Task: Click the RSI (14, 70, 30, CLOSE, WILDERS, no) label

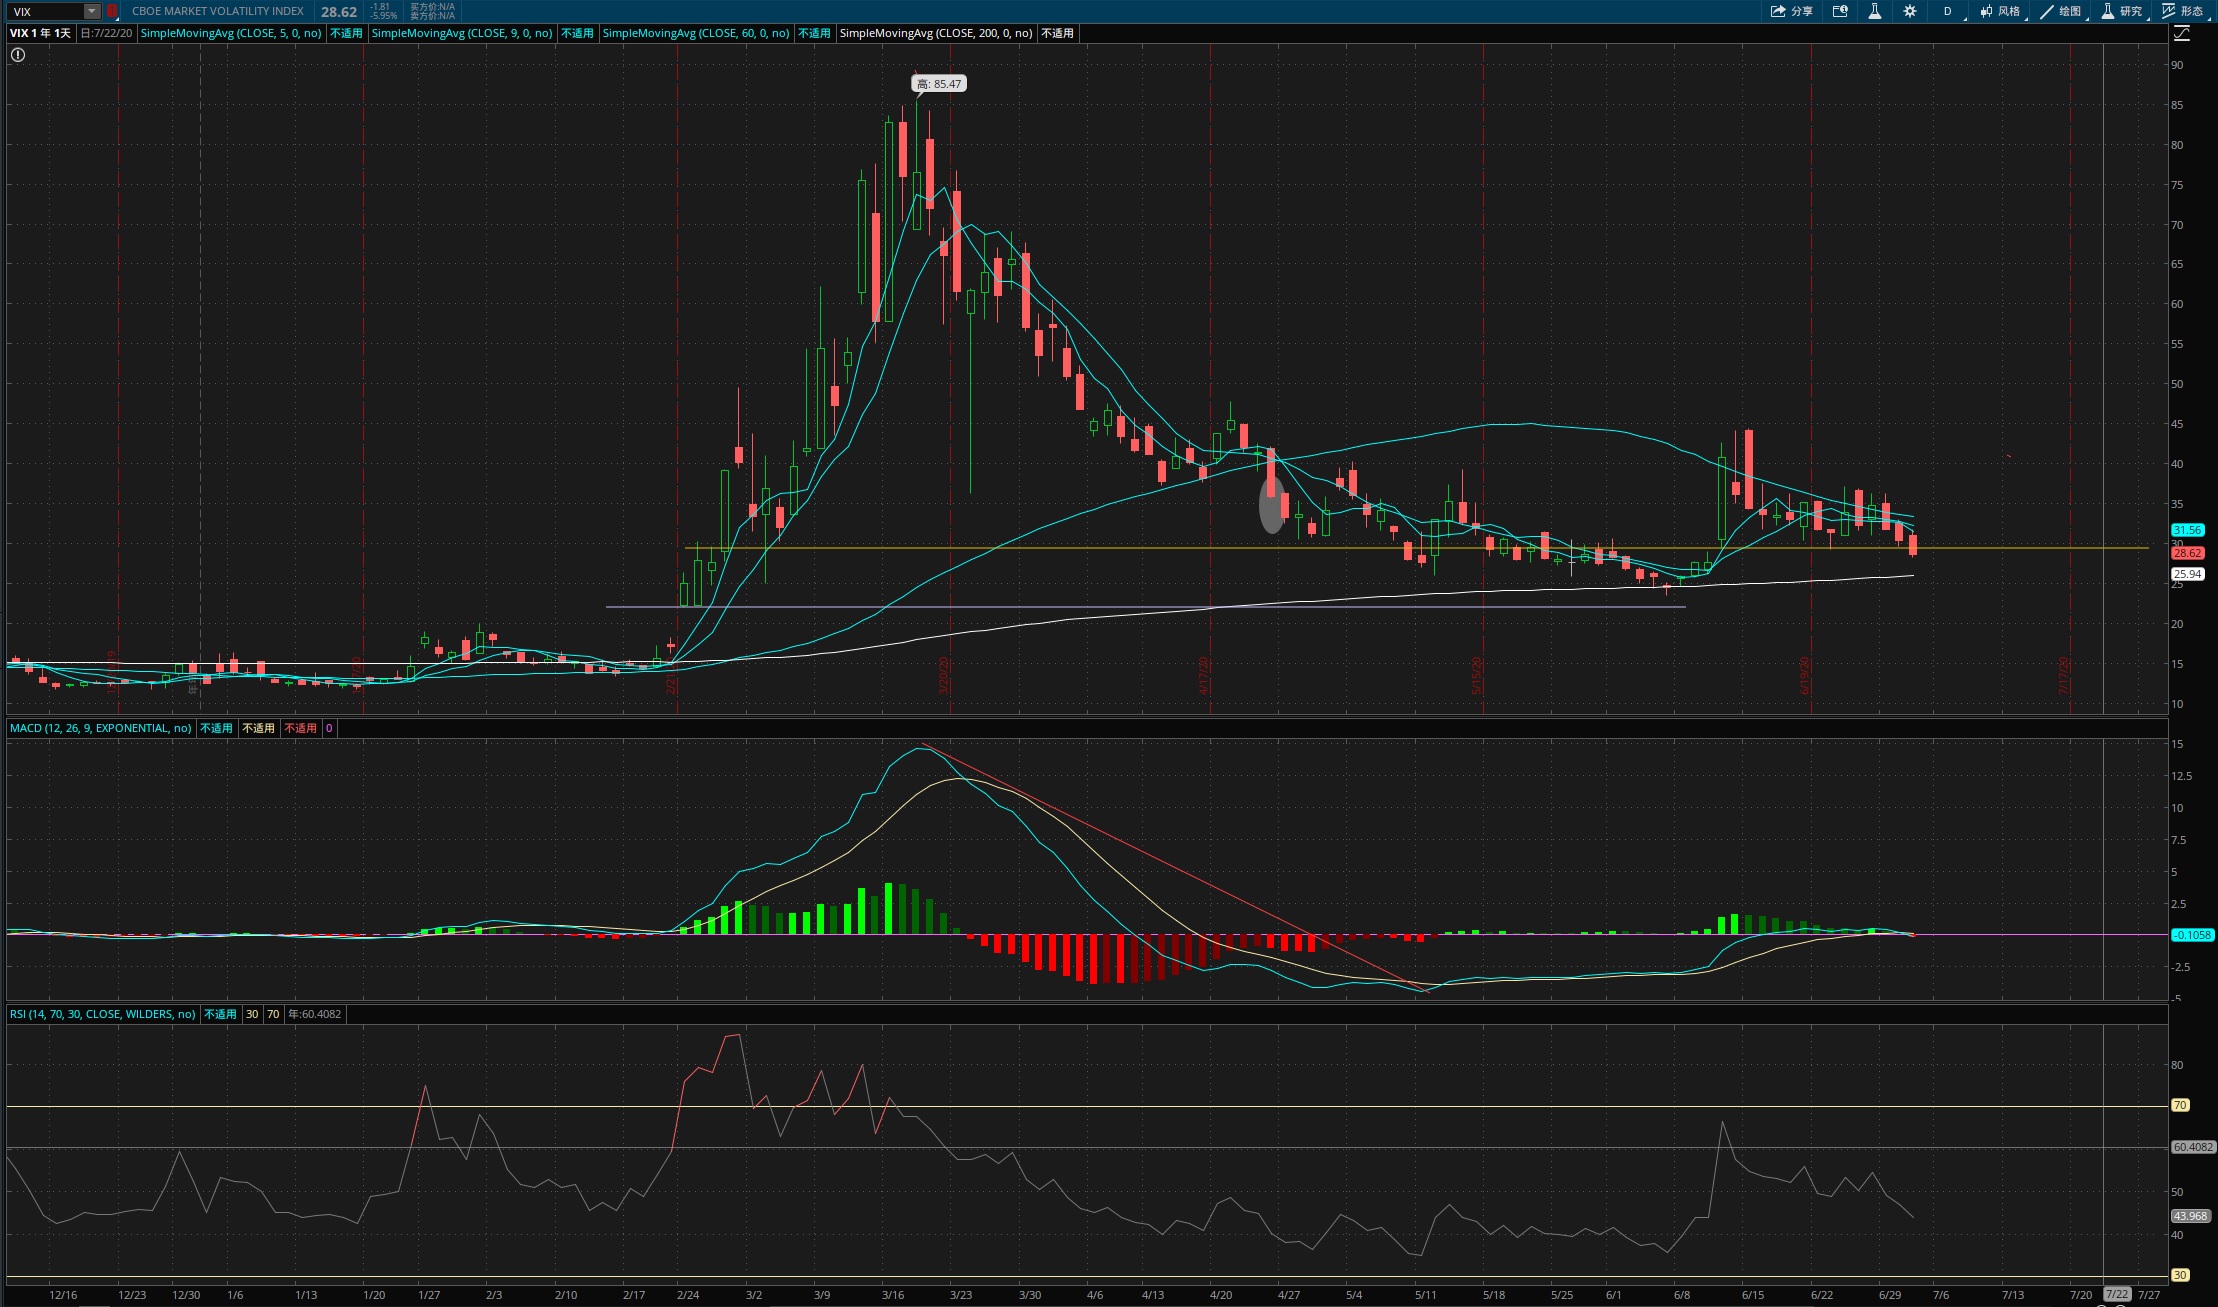Action: coord(103,1014)
